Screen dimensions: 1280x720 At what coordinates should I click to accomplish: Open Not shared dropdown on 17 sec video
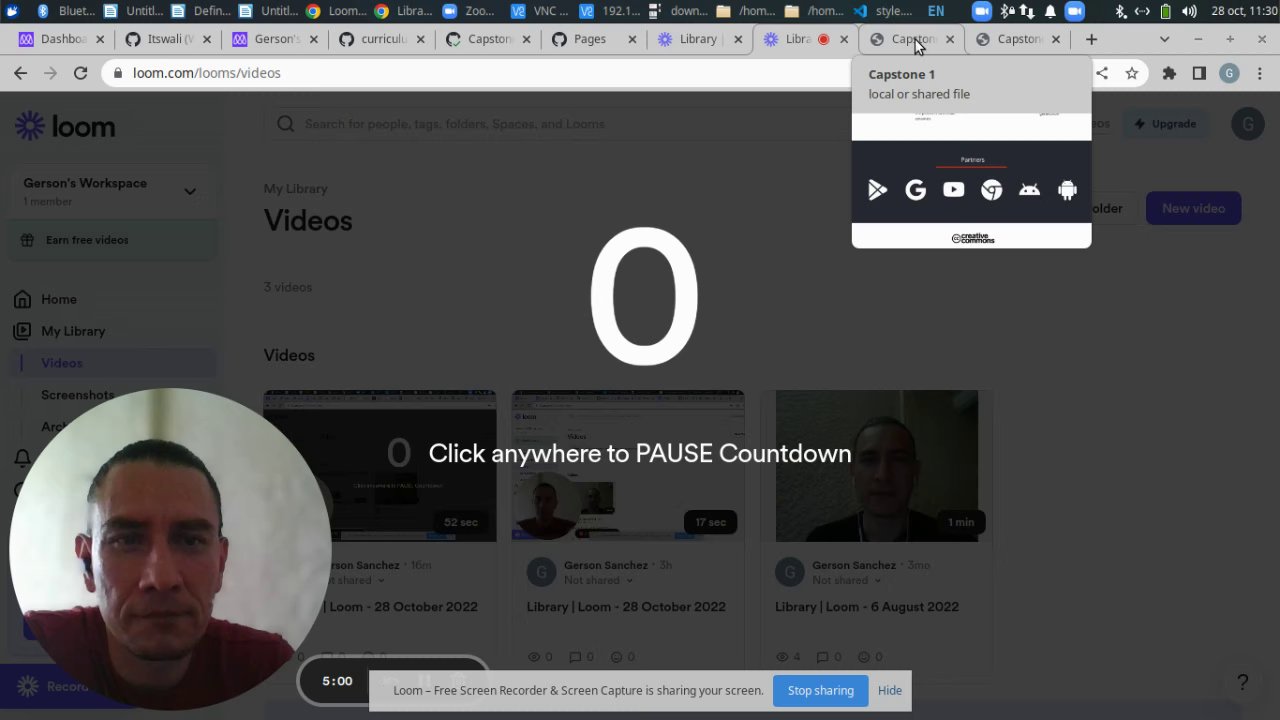point(598,580)
